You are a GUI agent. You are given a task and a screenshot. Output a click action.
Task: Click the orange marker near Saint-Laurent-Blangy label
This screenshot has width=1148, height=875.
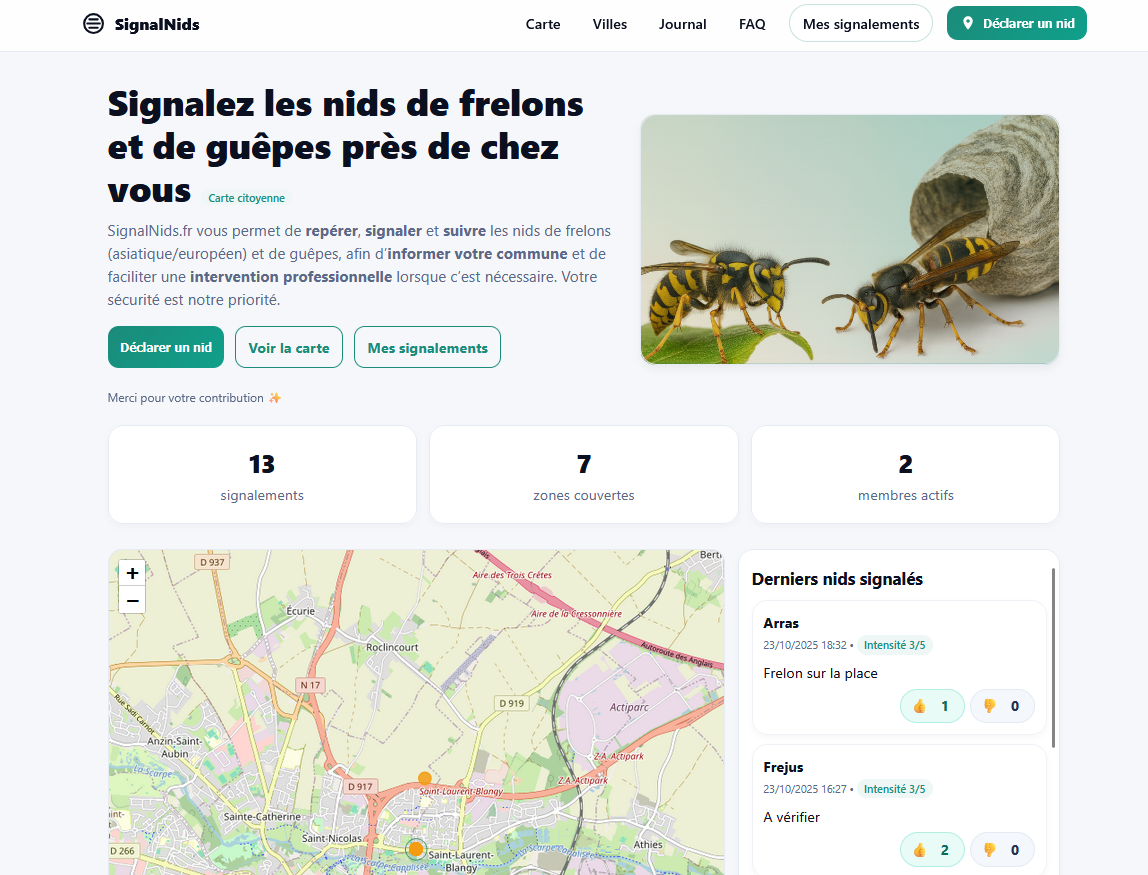point(425,778)
